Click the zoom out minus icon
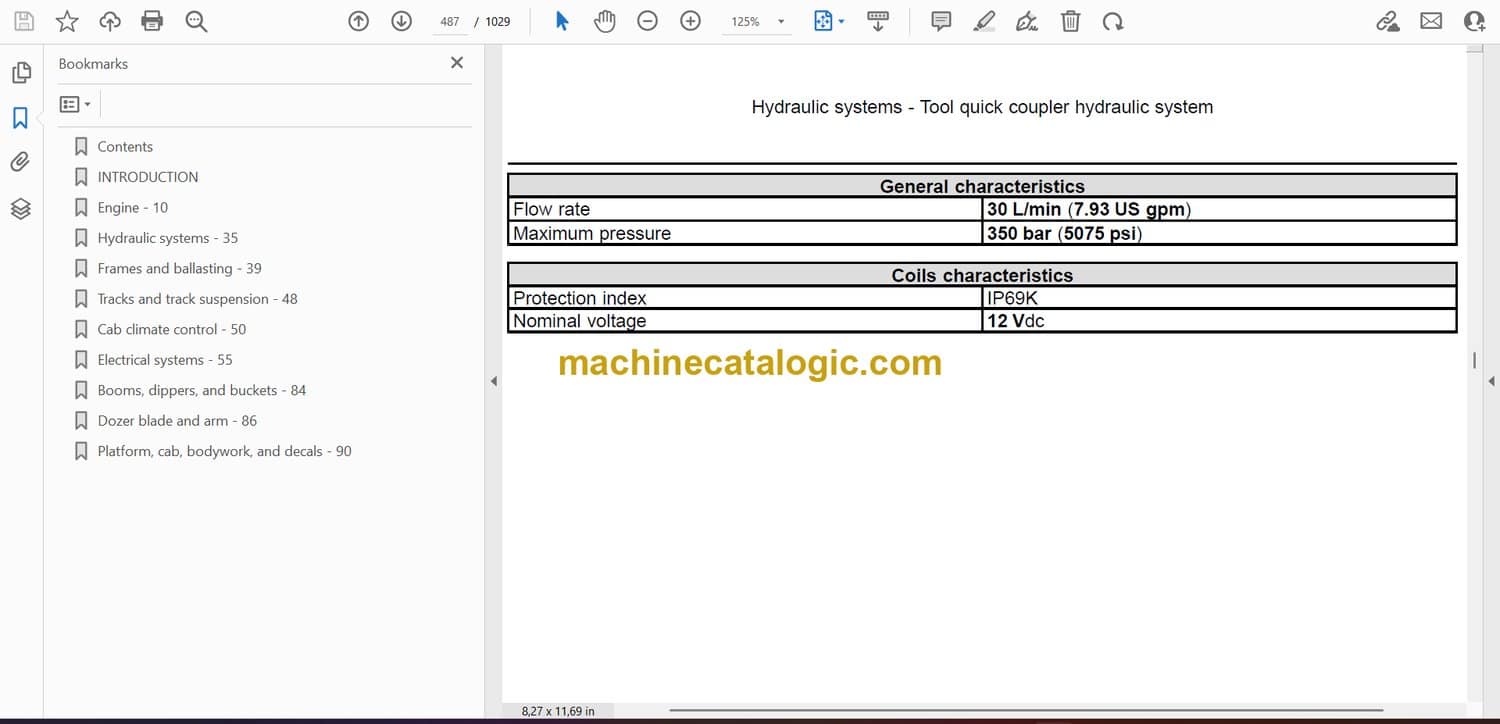 [x=647, y=21]
